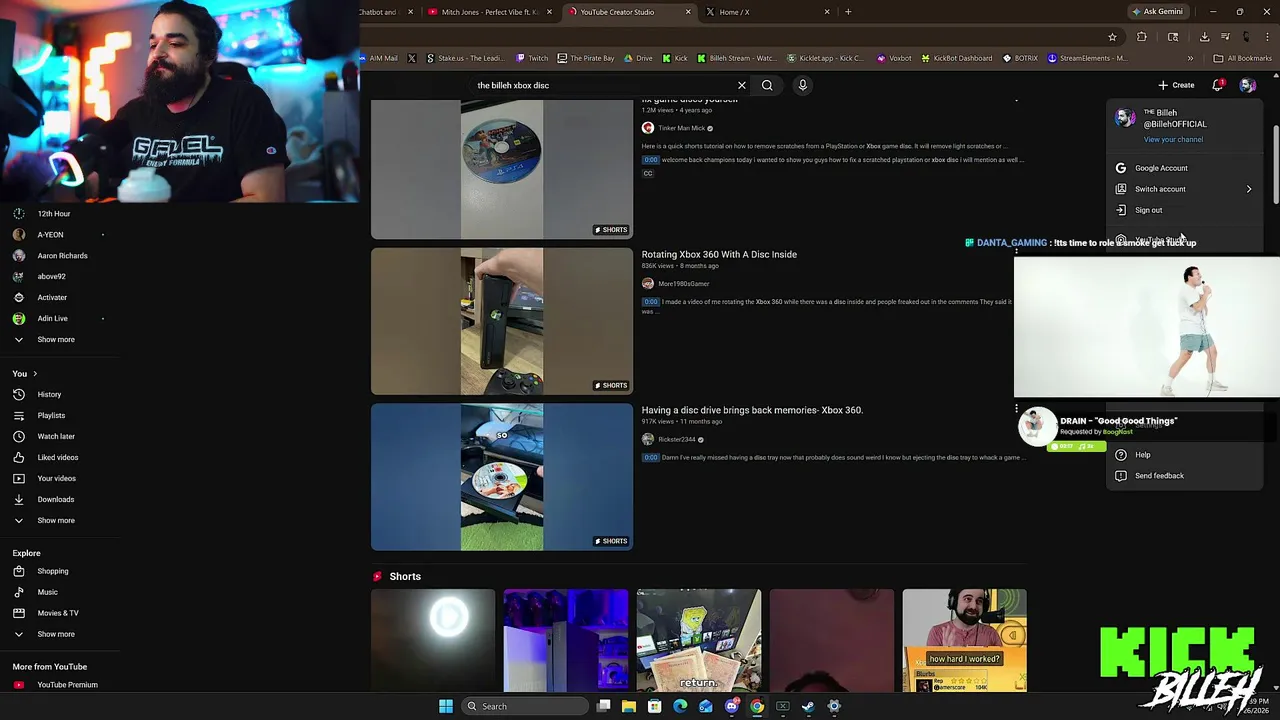Open the Kick bookmark
This screenshot has width=1280, height=720.
(x=675, y=58)
